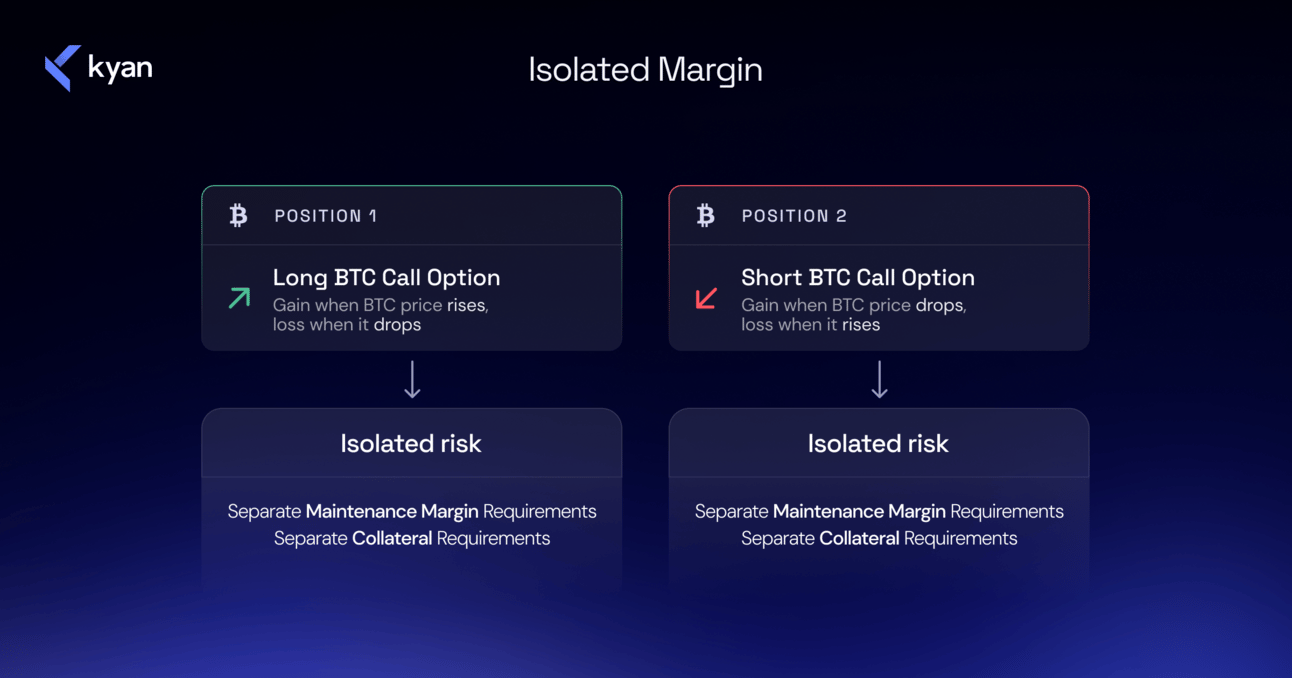Click the Short BTC Call Option title

point(857,277)
